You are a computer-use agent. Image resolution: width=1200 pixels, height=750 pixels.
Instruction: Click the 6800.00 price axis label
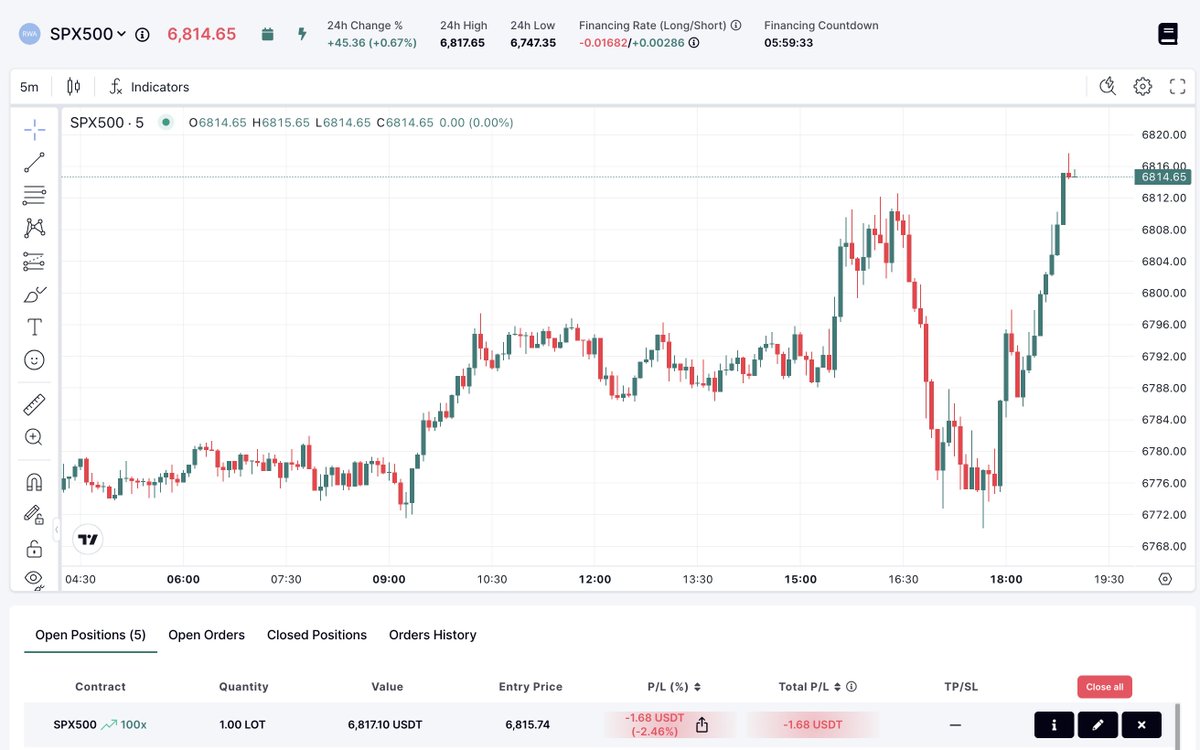1164,293
